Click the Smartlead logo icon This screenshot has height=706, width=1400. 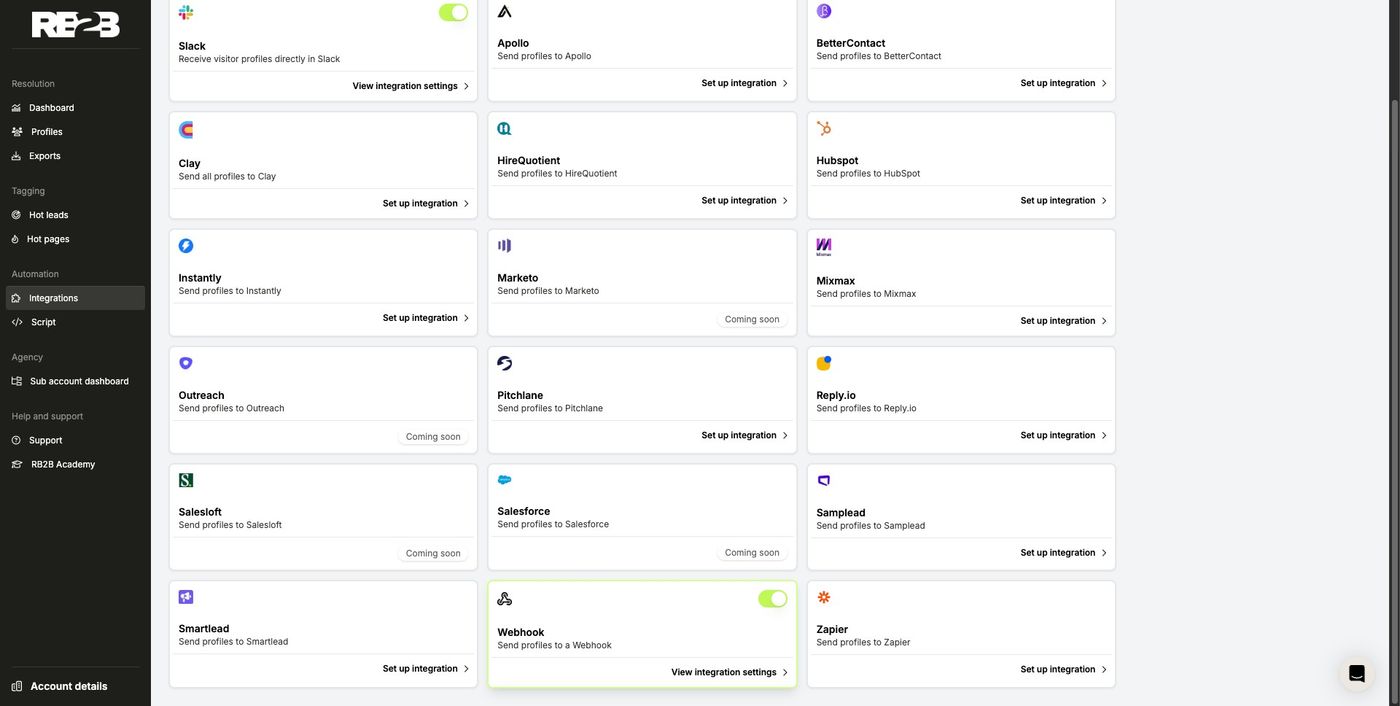pyautogui.click(x=186, y=597)
